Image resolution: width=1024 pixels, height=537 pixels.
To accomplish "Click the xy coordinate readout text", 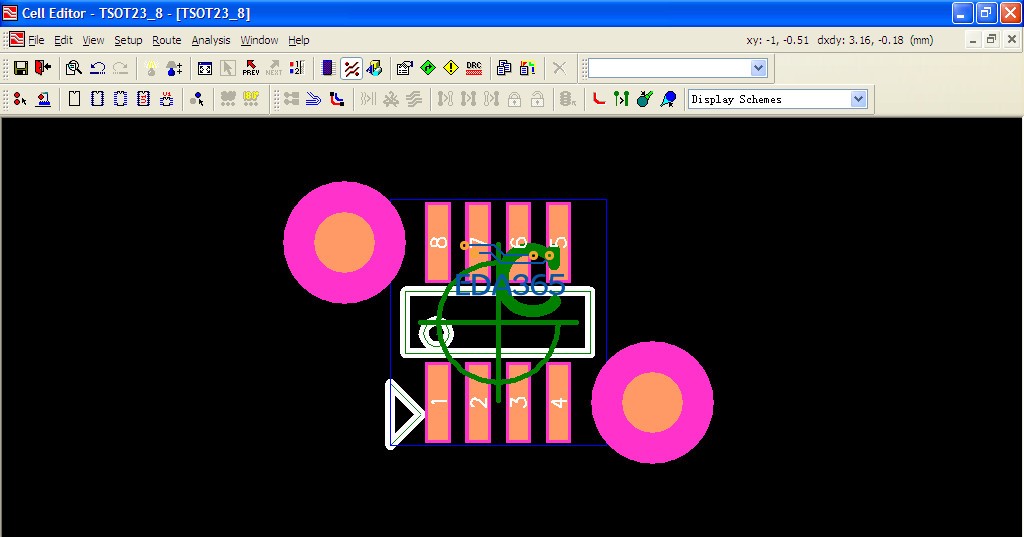I will [777, 40].
